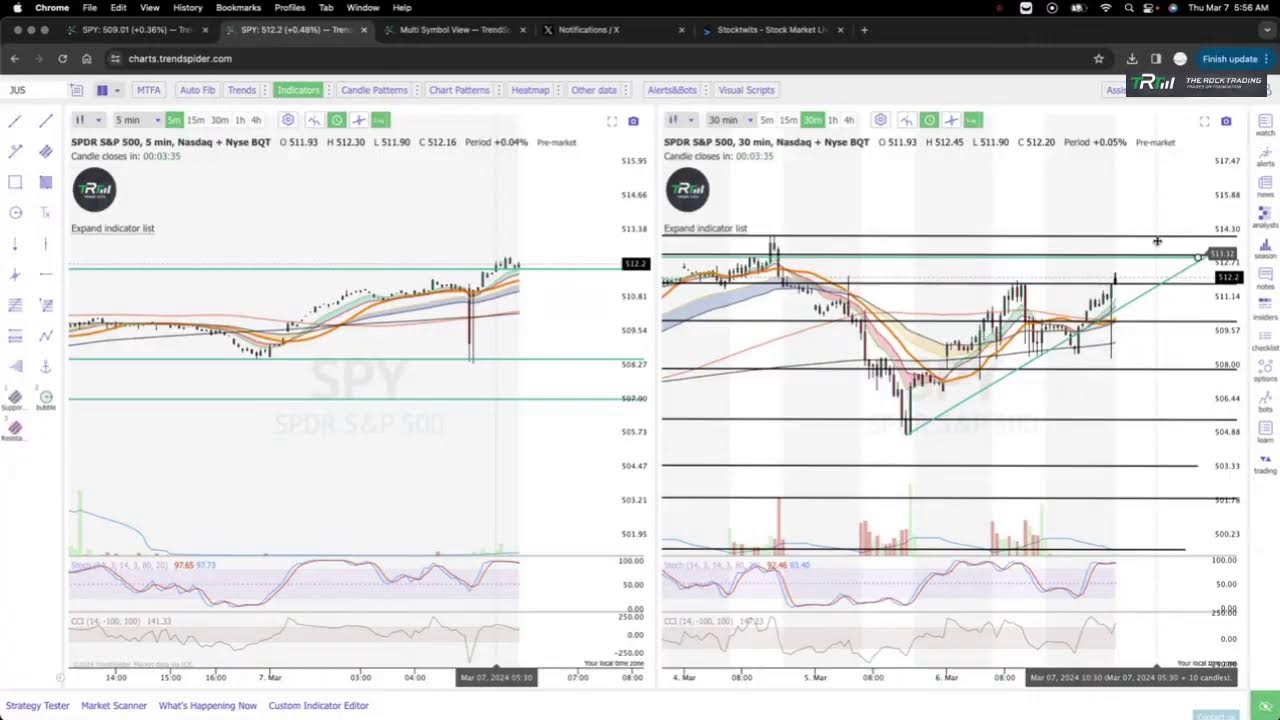Image resolution: width=1280 pixels, height=720 pixels.
Task: Open the watchlist icon beside symbol box
Action: (x=77, y=90)
